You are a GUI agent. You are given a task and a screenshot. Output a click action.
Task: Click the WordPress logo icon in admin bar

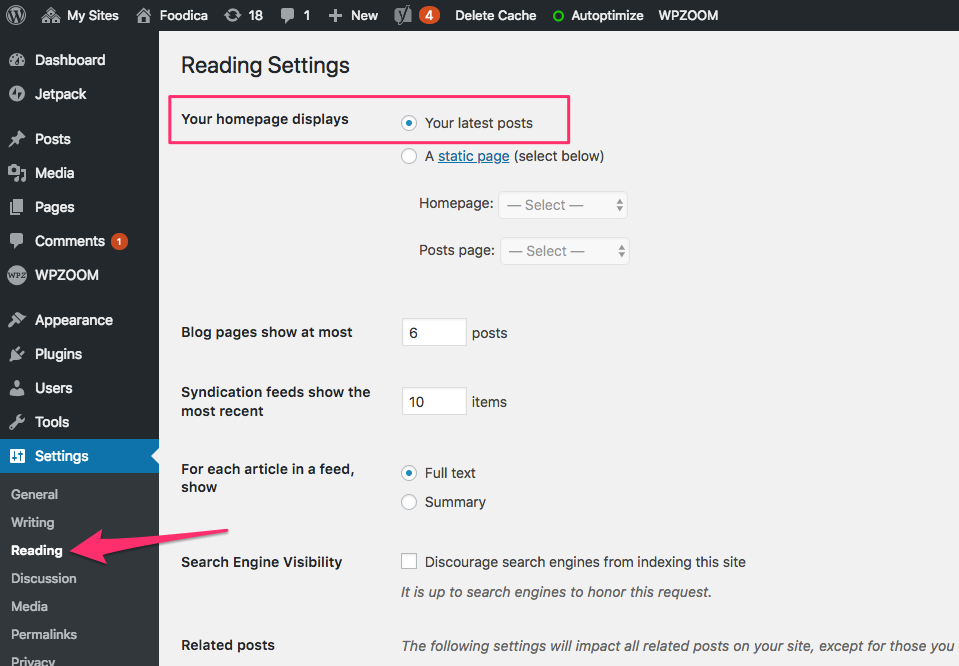[x=17, y=15]
